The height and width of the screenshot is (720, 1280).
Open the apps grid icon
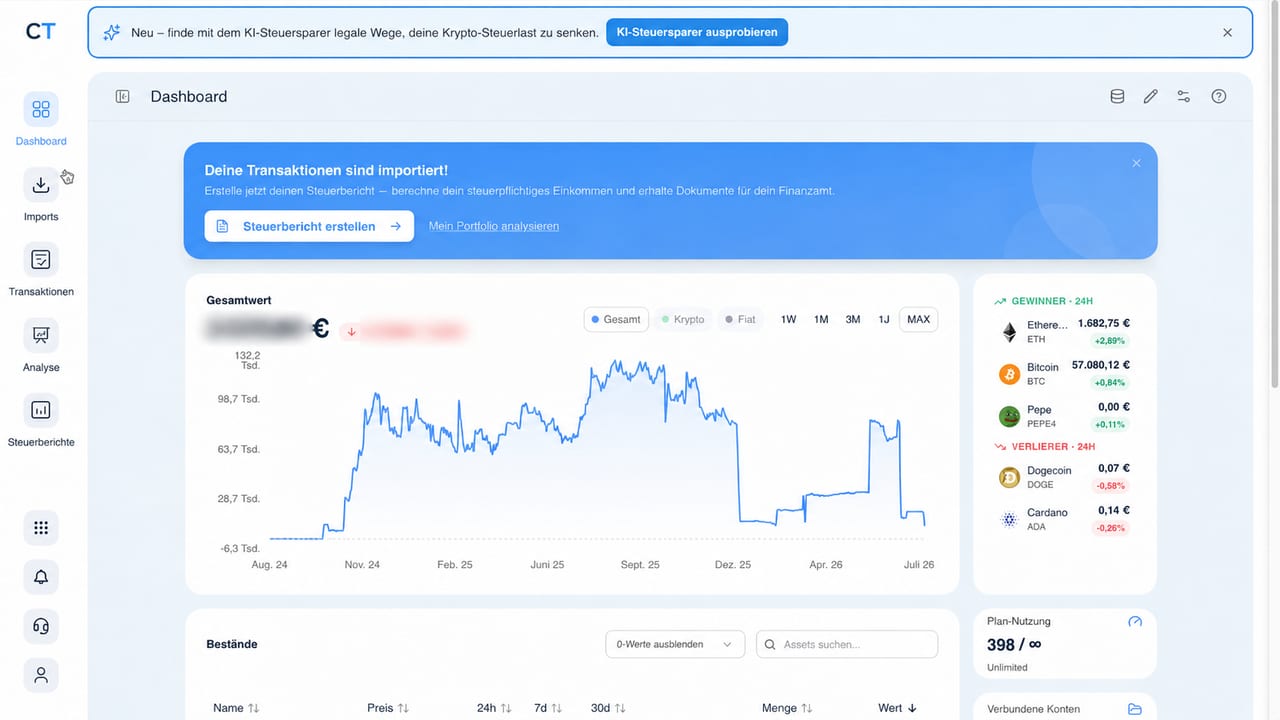[x=41, y=528]
